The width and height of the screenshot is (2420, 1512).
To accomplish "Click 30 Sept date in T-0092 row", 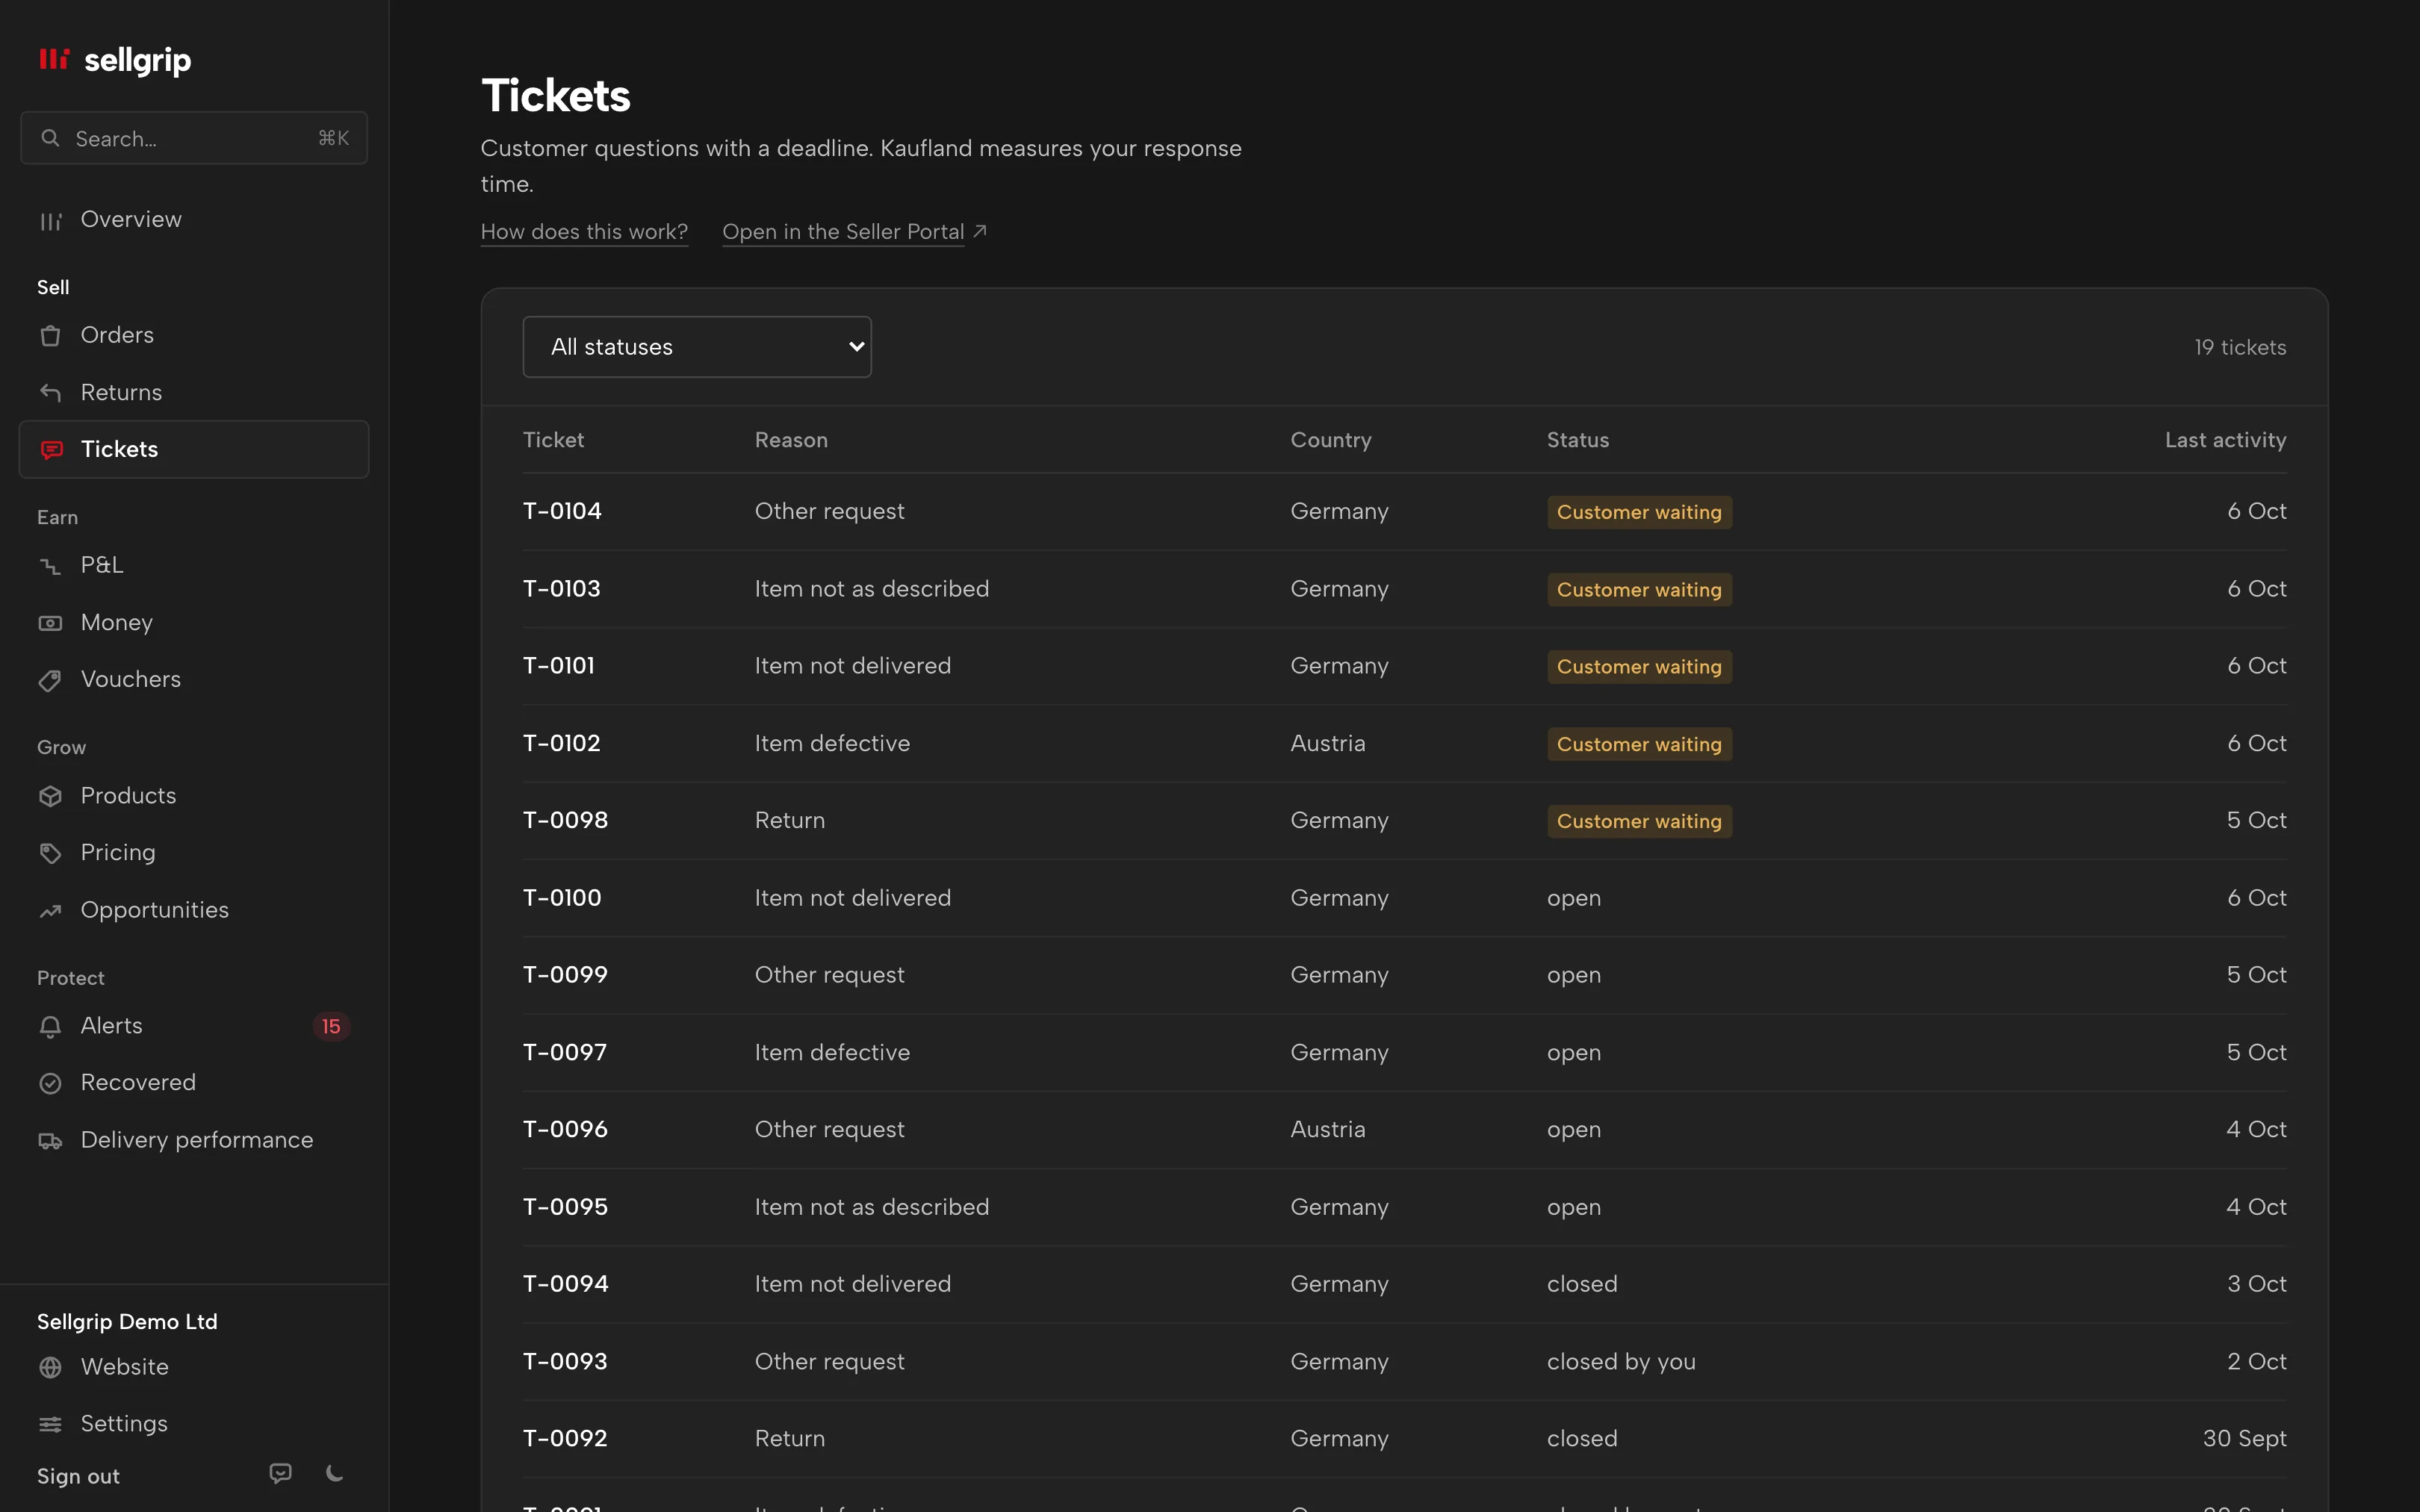I will [x=2244, y=1439].
